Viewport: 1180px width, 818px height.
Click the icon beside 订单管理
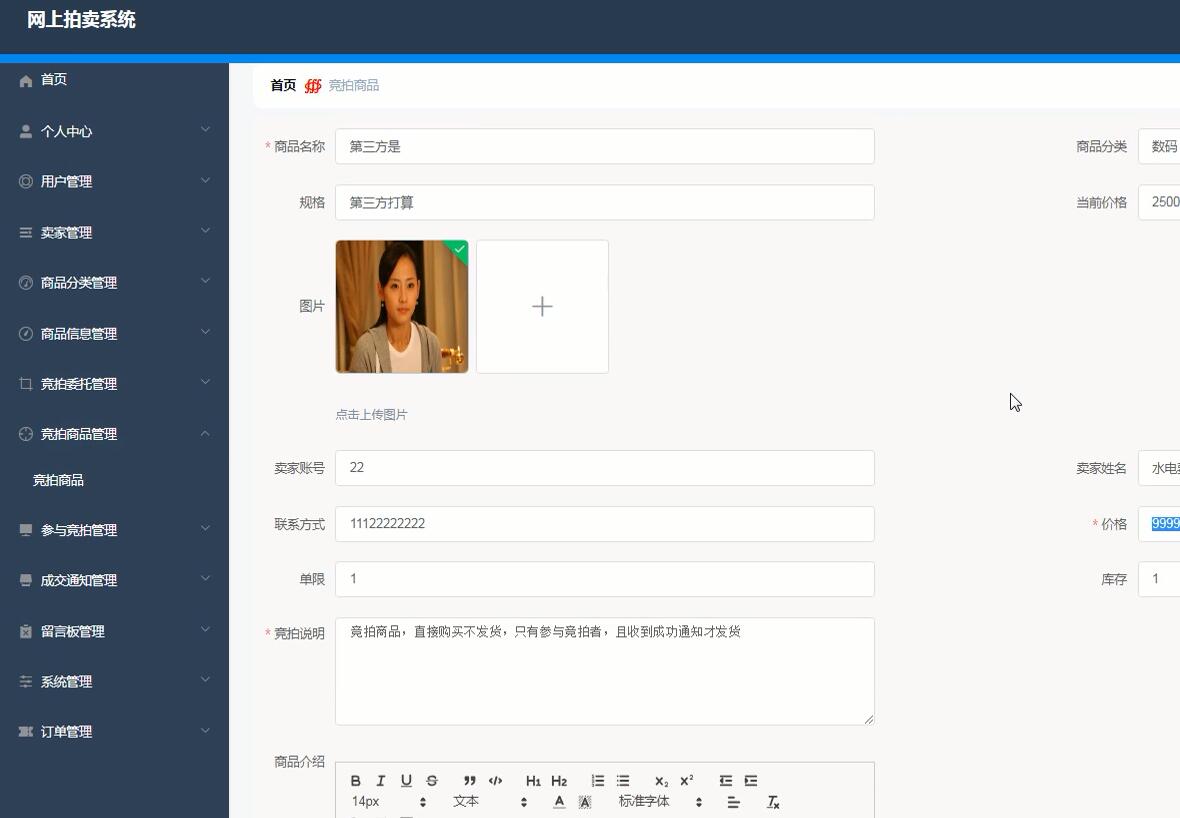point(26,731)
